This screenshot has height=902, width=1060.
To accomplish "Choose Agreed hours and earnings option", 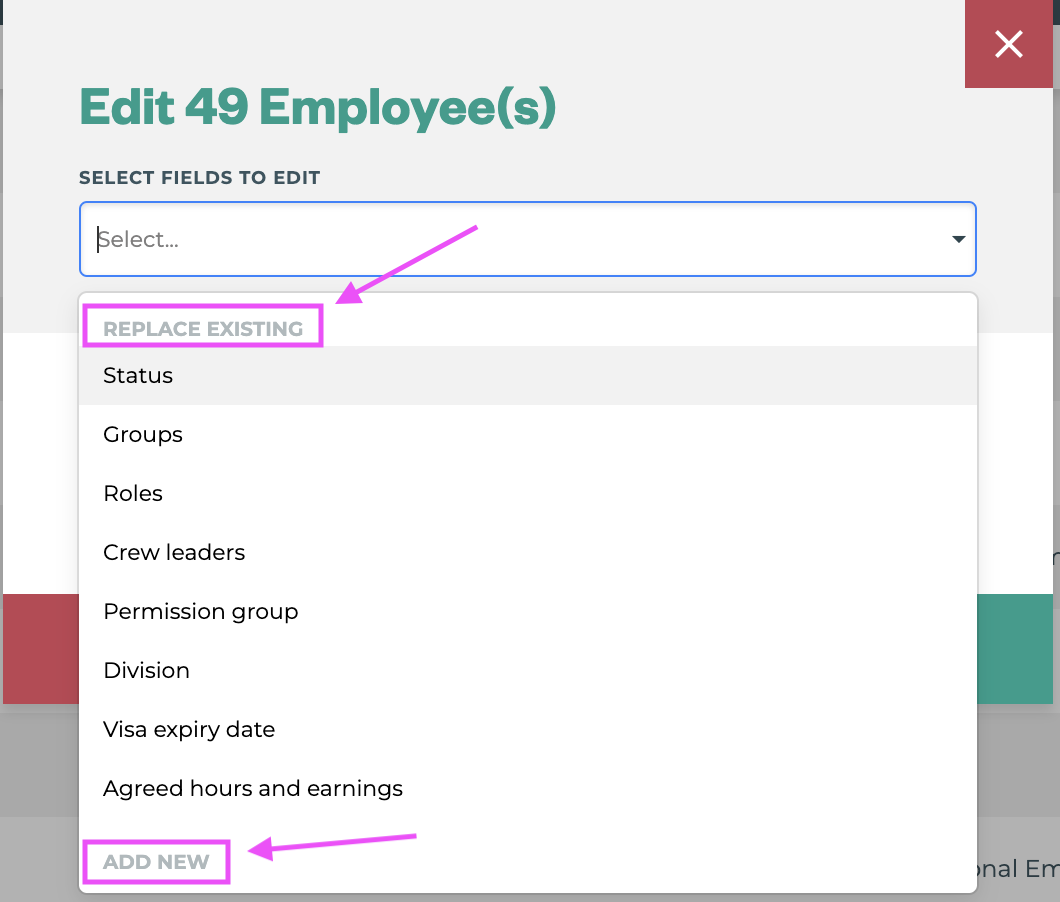I will tap(253, 789).
